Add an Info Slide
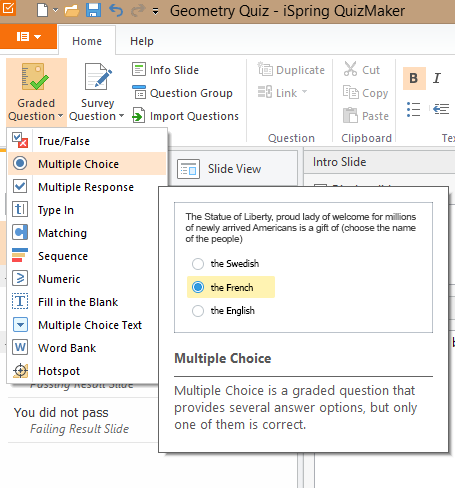 tap(165, 70)
